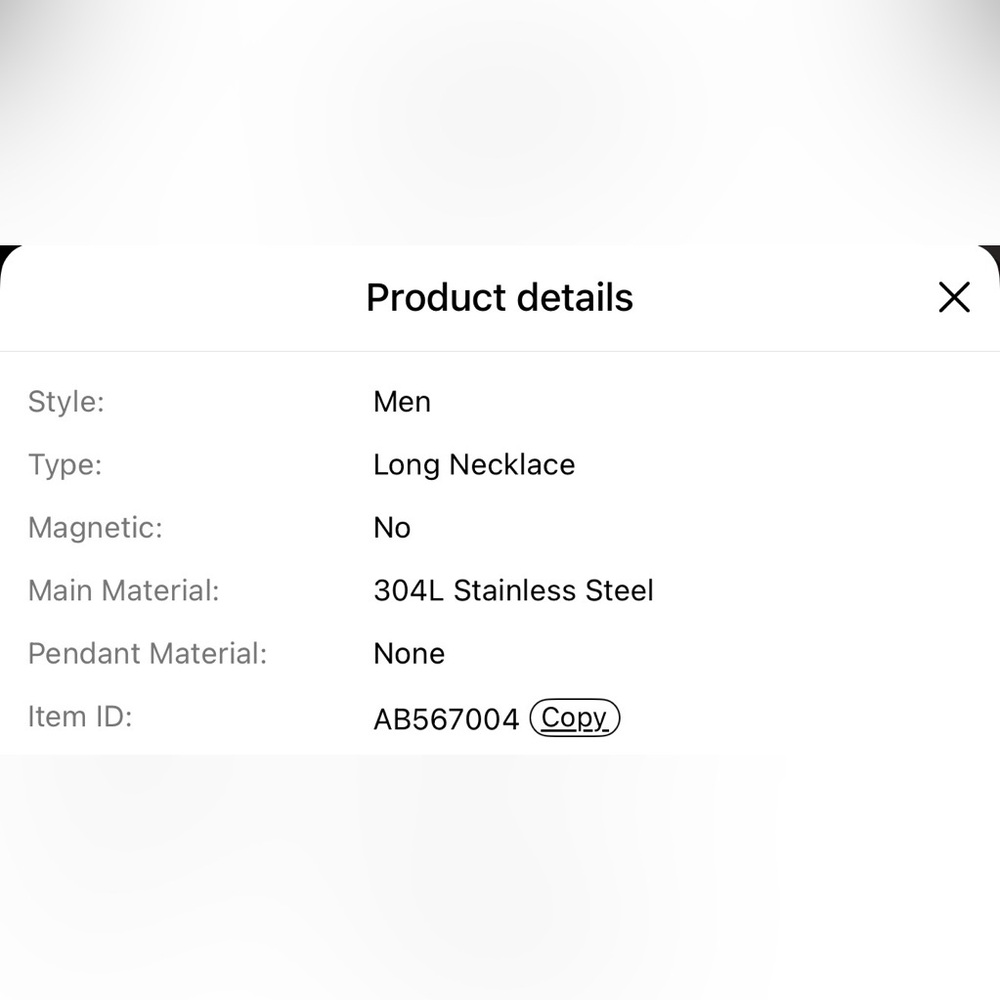
Task: Copy the Item ID
Action: click(x=575, y=718)
